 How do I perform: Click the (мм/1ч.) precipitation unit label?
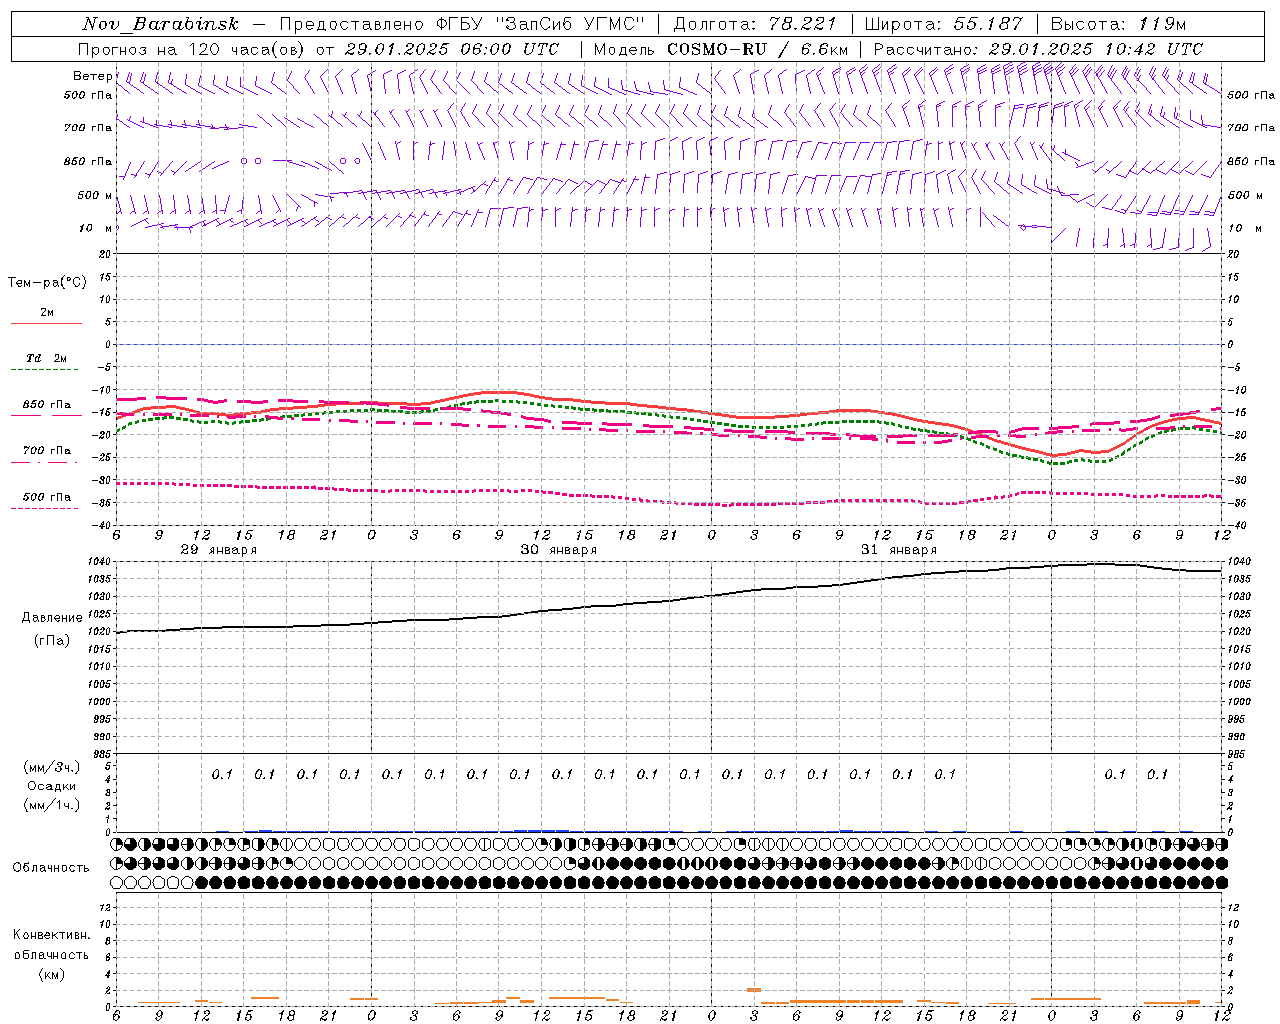pos(51,805)
